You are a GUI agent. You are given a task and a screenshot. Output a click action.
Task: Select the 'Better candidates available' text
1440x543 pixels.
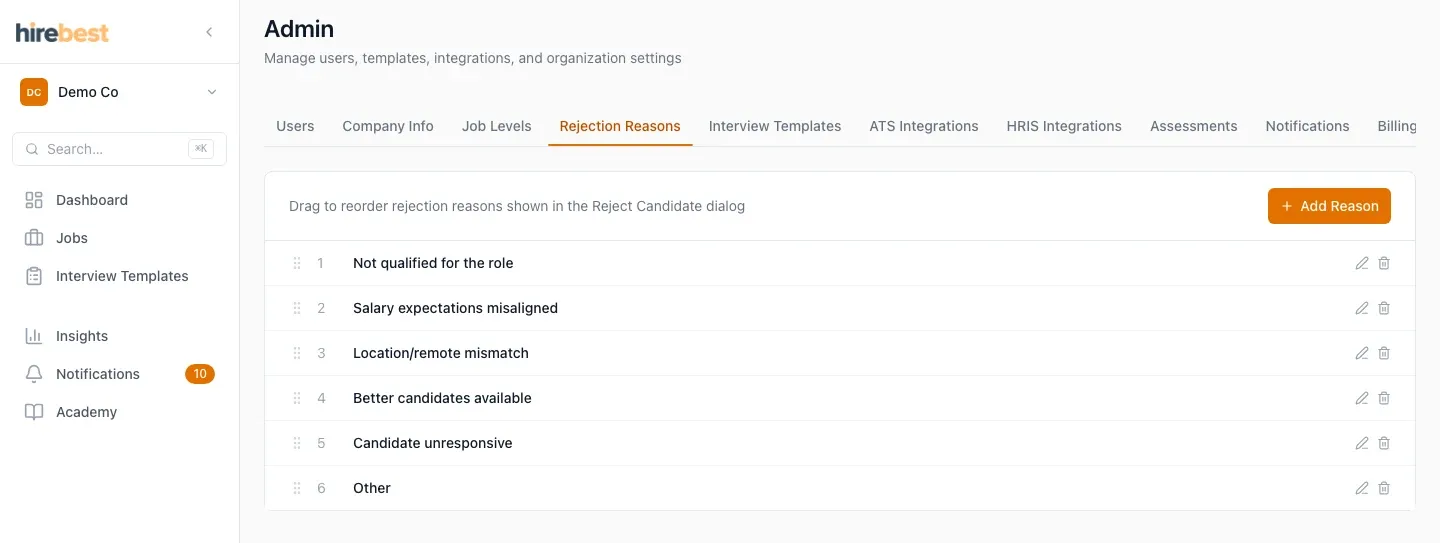click(442, 398)
